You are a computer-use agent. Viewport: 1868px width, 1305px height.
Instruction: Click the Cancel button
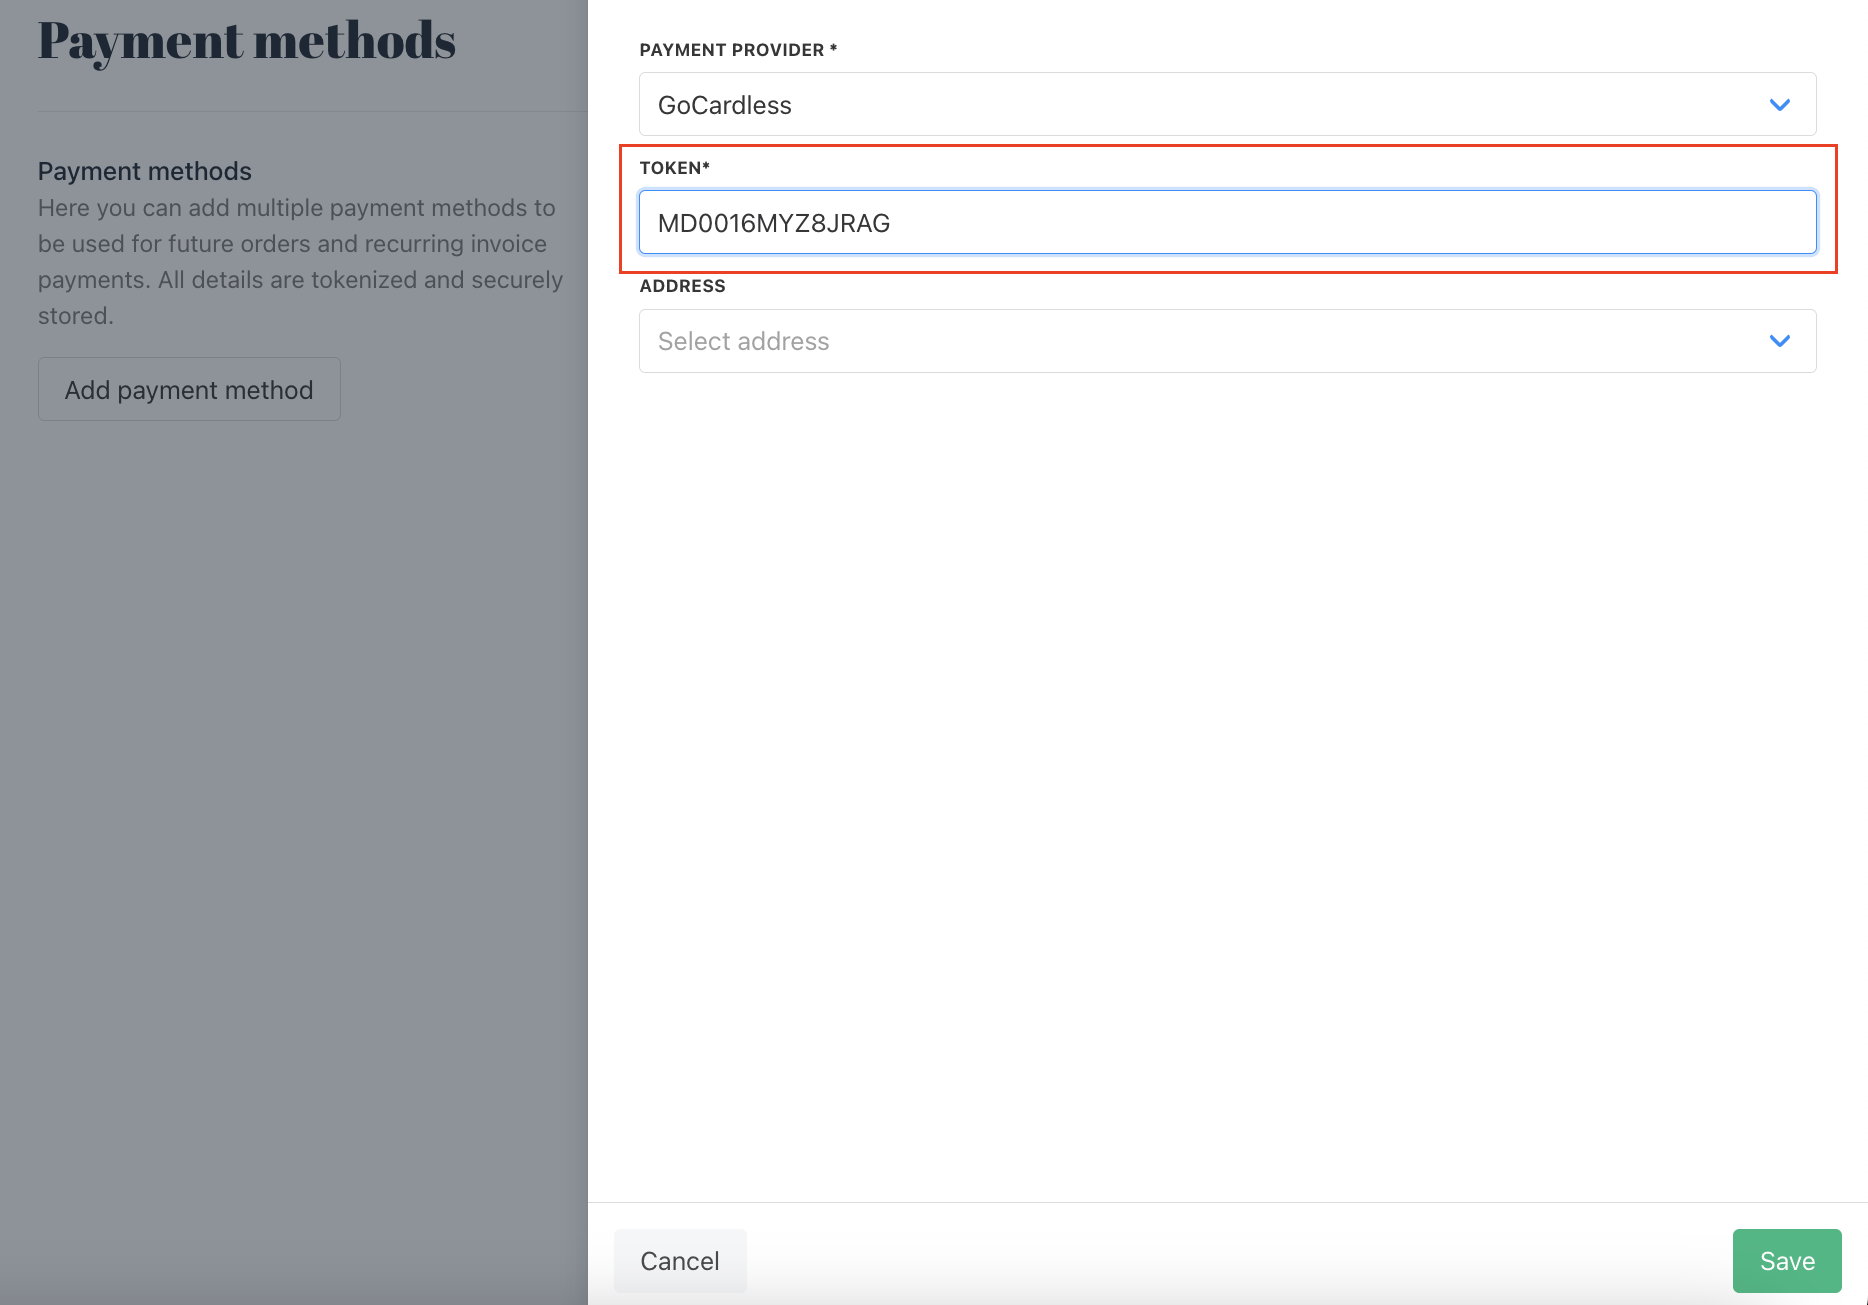(680, 1260)
